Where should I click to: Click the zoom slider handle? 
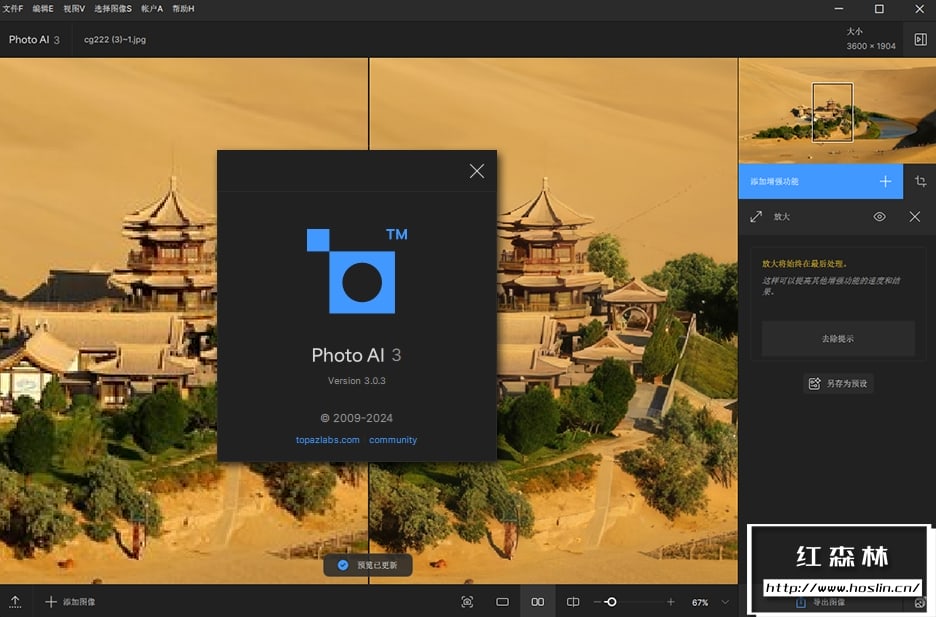(x=611, y=602)
